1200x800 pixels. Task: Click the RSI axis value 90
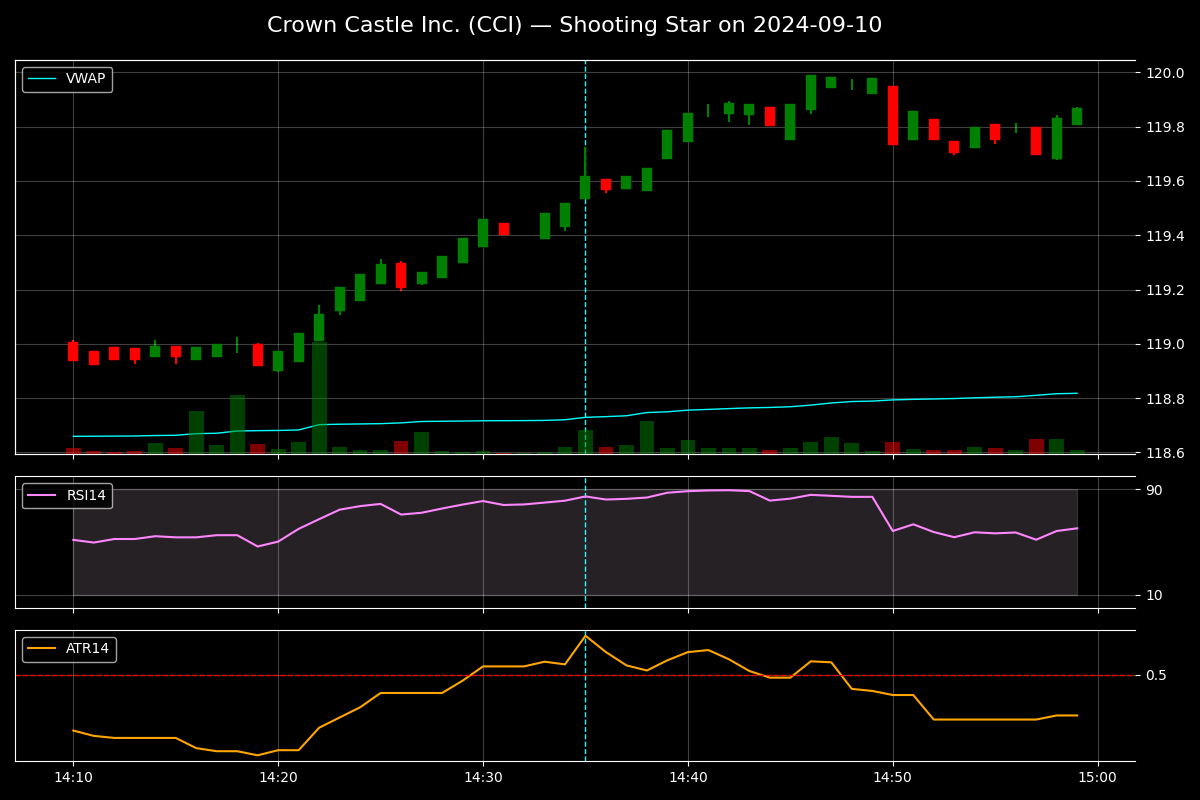click(1154, 490)
